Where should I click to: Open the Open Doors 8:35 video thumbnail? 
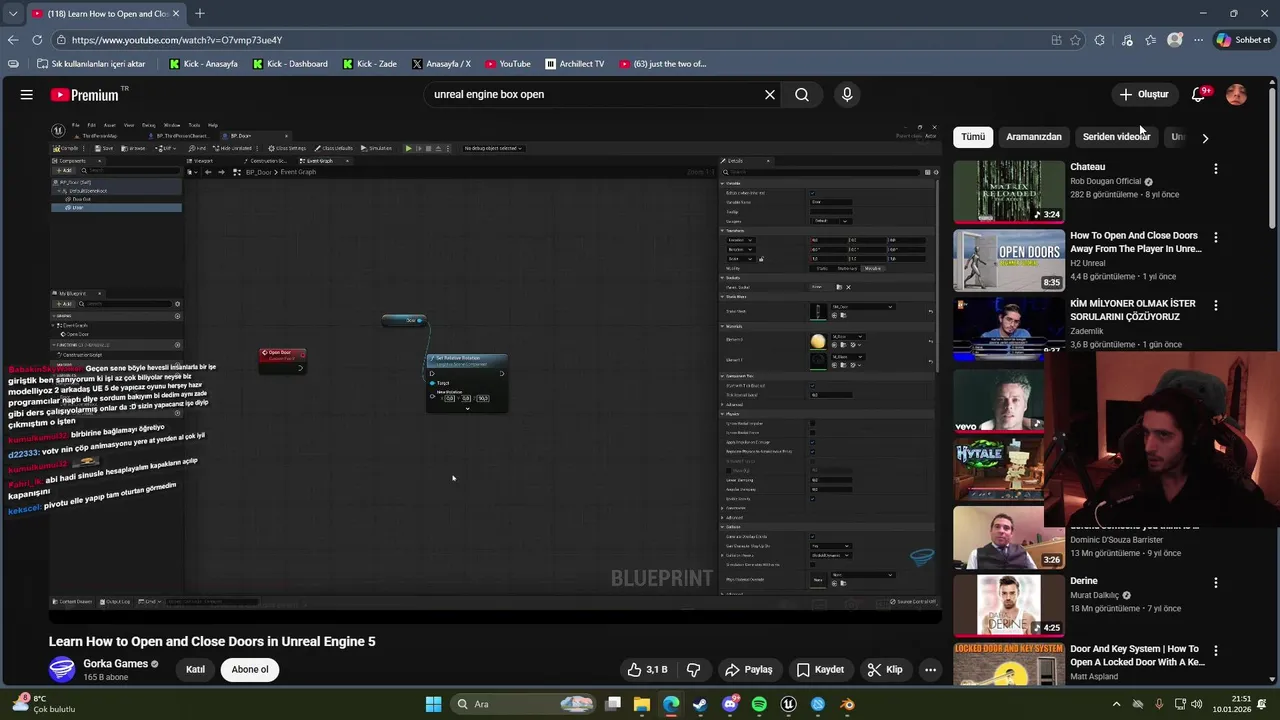tap(1009, 260)
